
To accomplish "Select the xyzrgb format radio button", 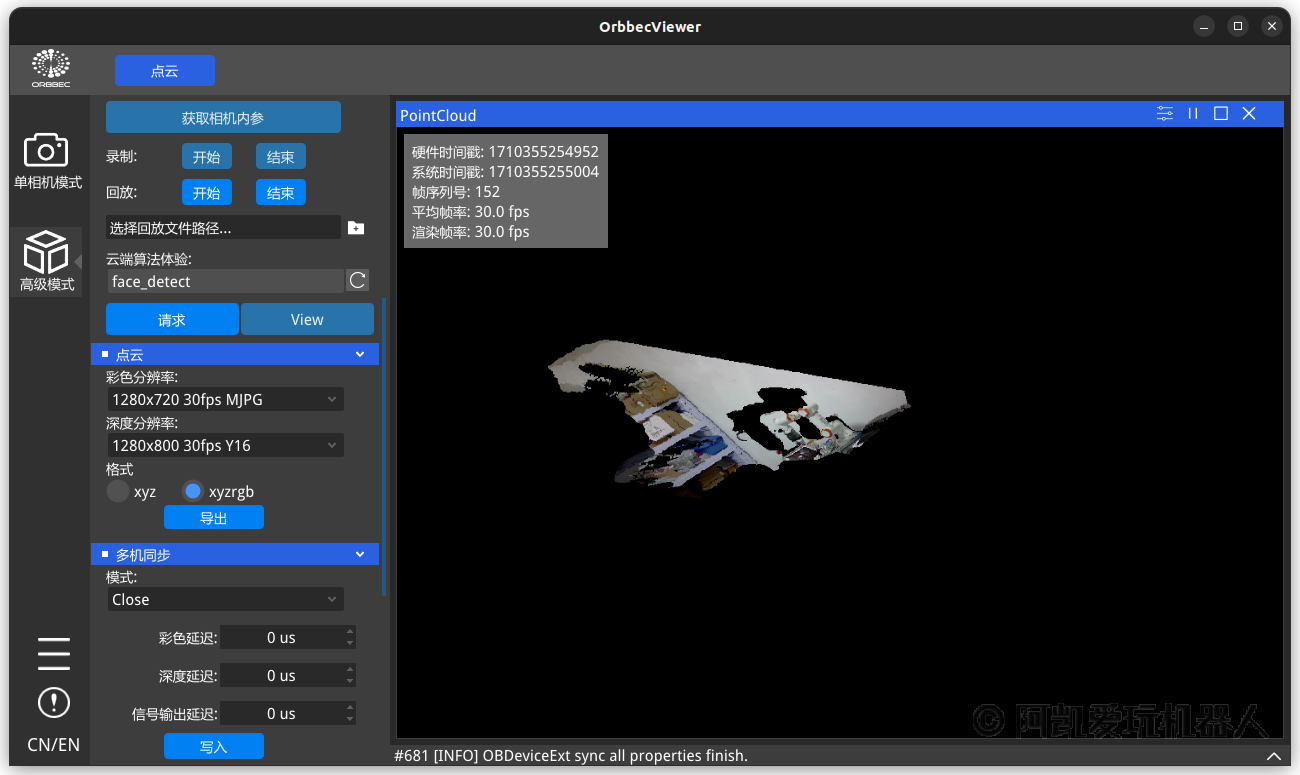I will [193, 491].
